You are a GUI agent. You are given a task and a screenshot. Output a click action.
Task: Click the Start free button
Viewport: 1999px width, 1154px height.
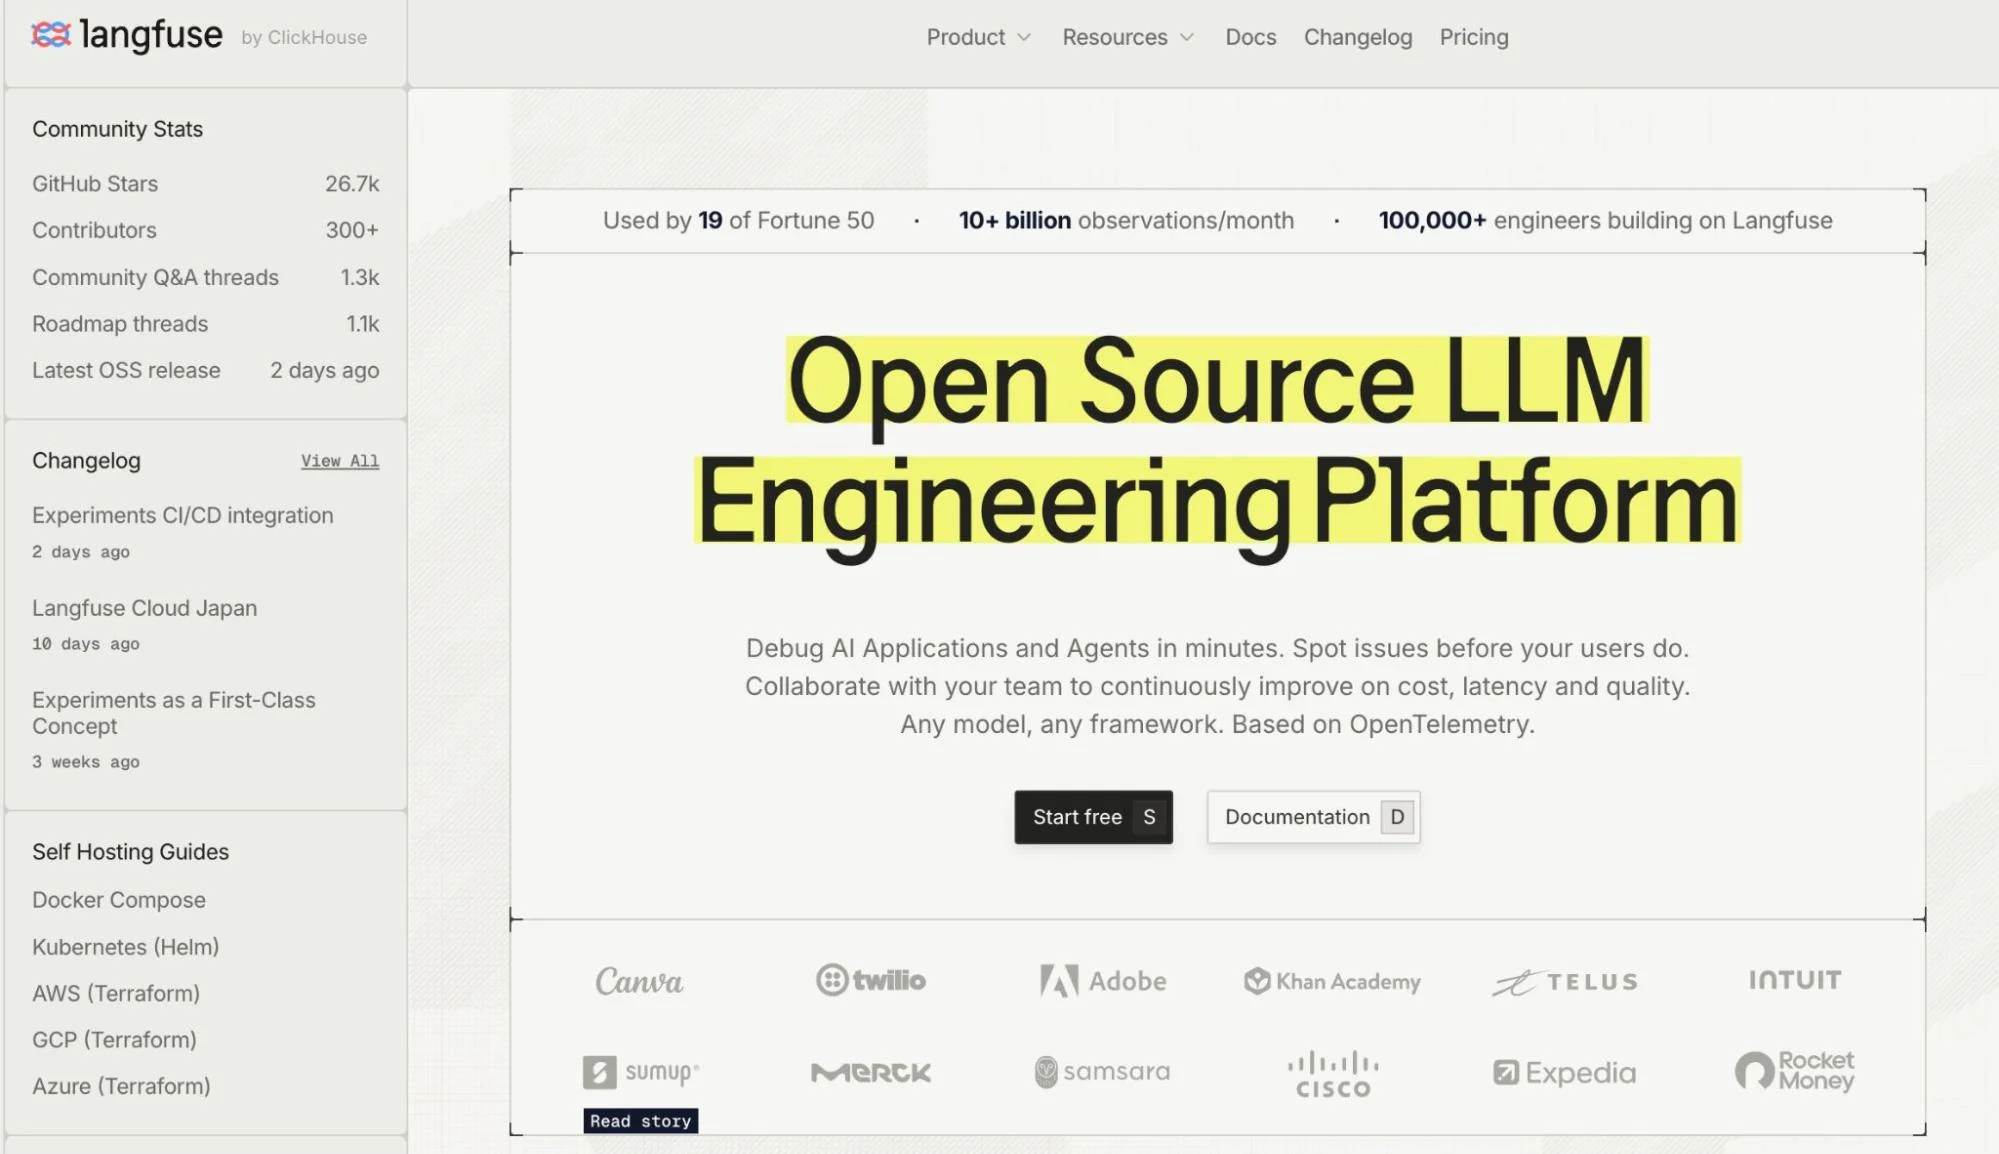pos(1093,817)
